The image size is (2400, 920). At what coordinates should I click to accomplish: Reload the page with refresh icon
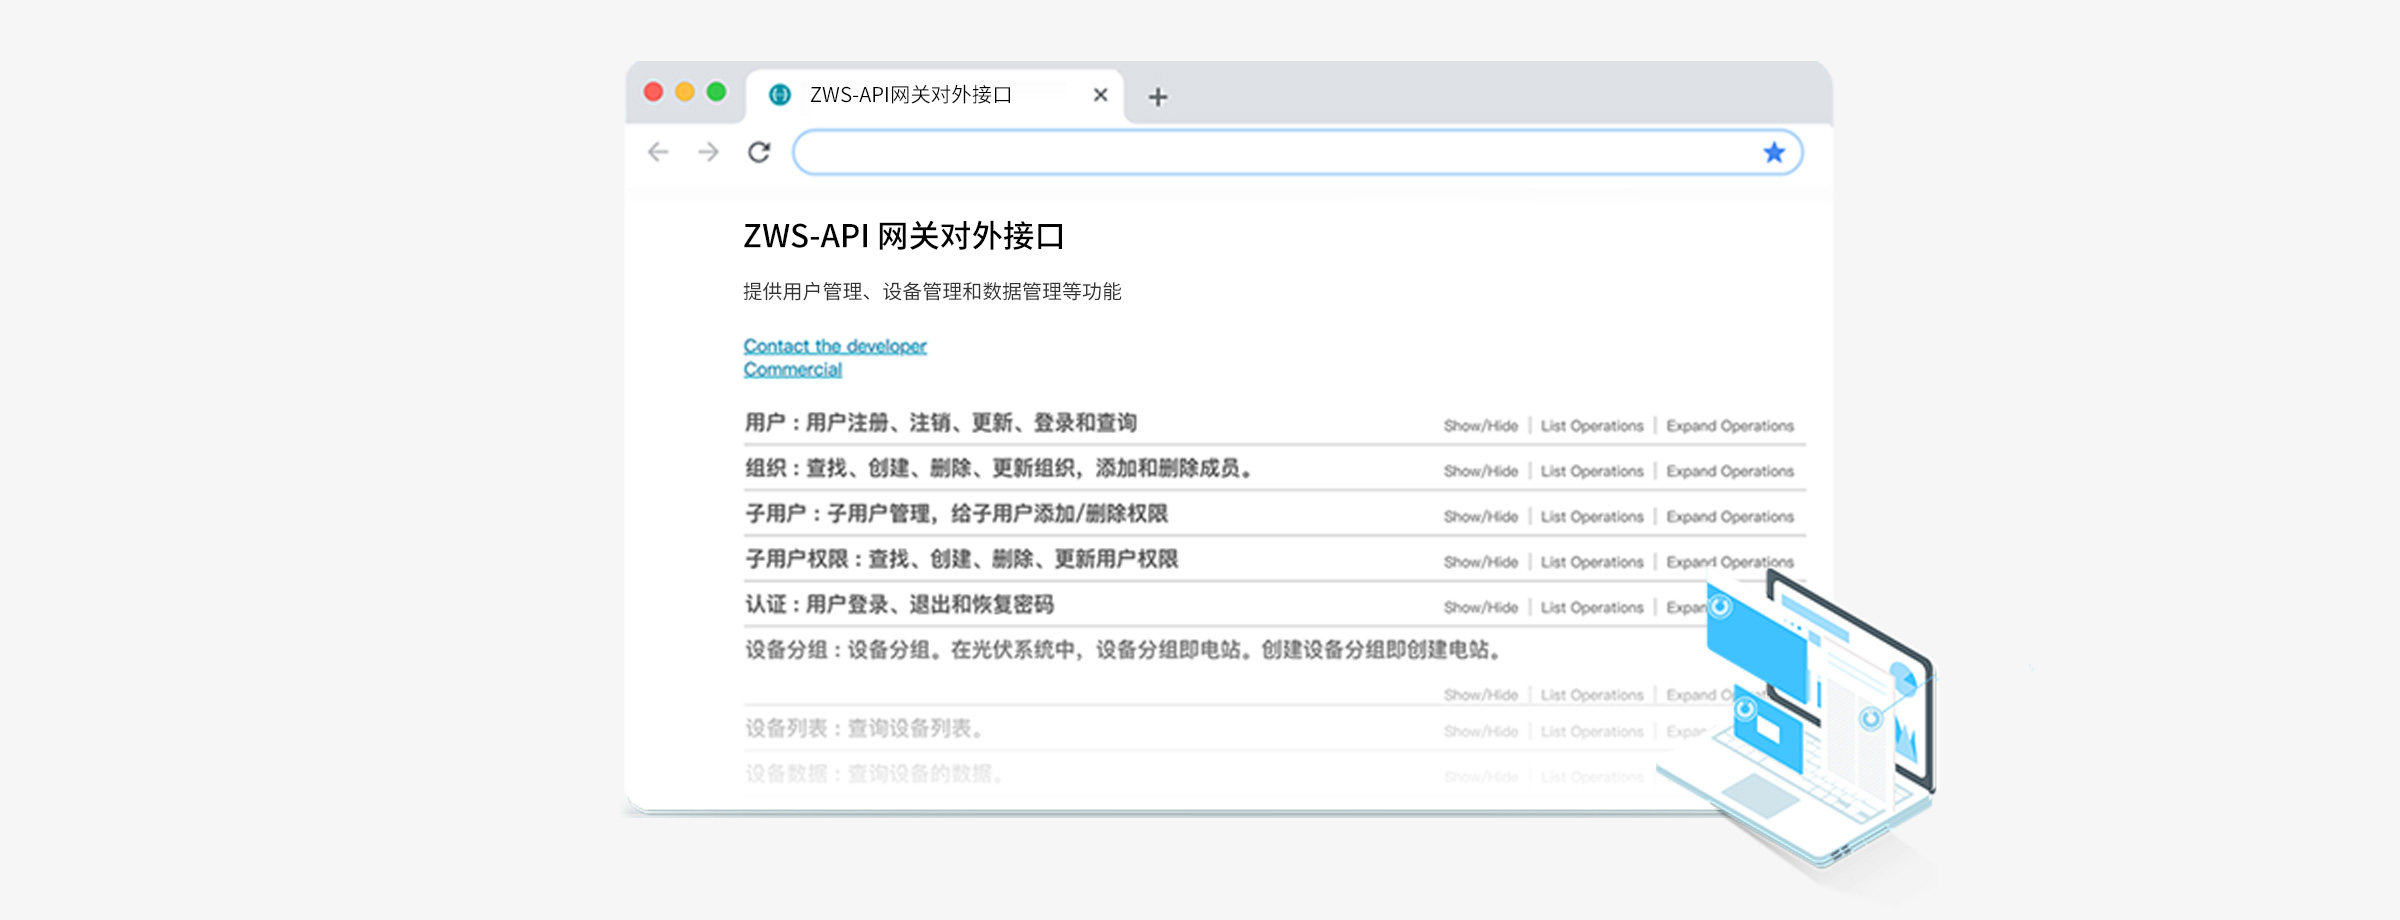(759, 152)
